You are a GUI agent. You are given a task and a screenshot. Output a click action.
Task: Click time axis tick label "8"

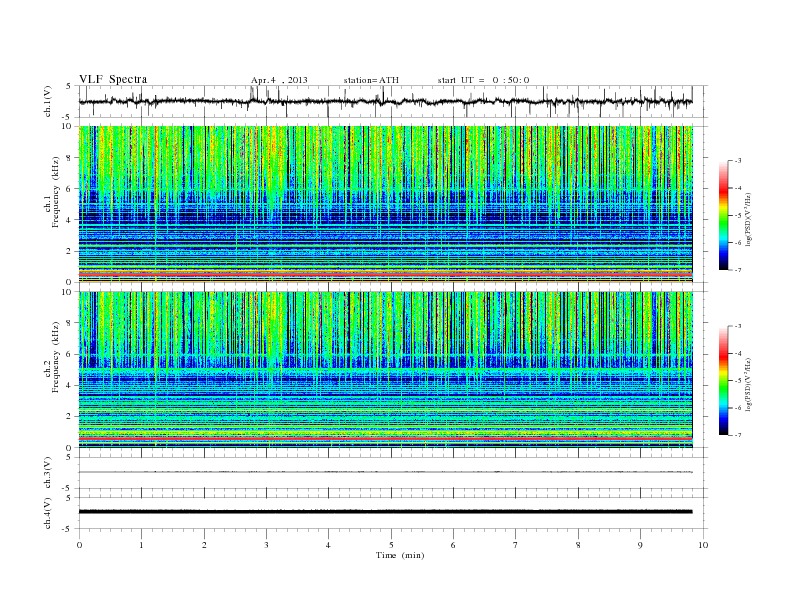(x=578, y=545)
